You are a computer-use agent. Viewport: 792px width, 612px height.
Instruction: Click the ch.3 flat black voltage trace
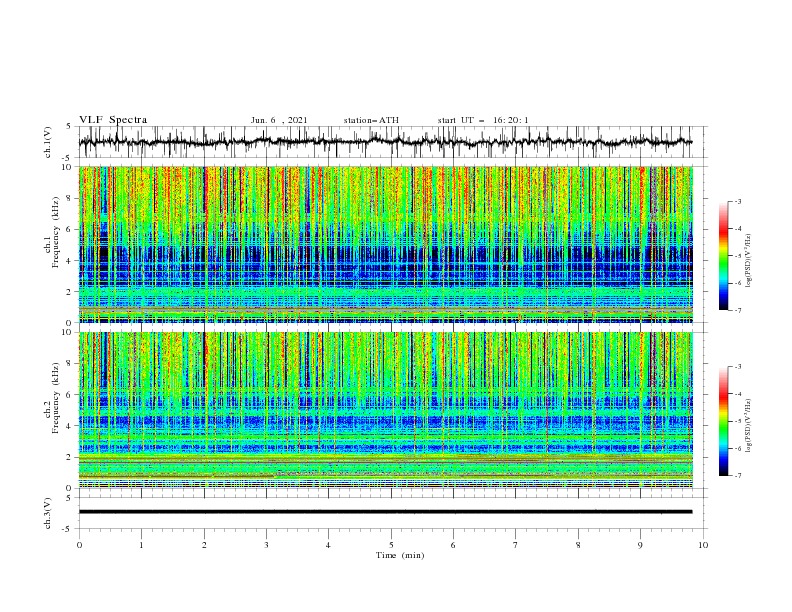pos(385,512)
